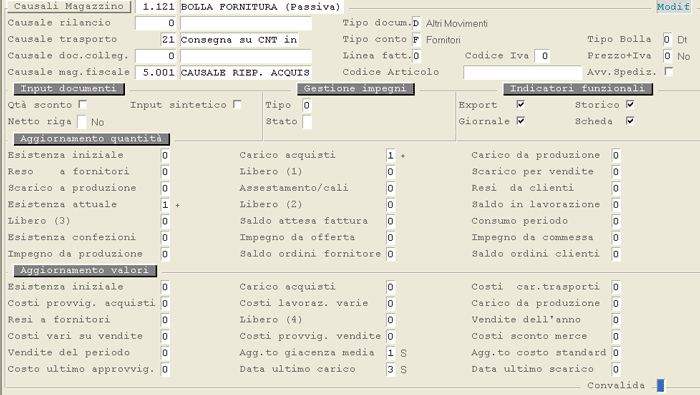Click the Costi provvig. vendite field
700x395 pixels.
pos(391,337)
